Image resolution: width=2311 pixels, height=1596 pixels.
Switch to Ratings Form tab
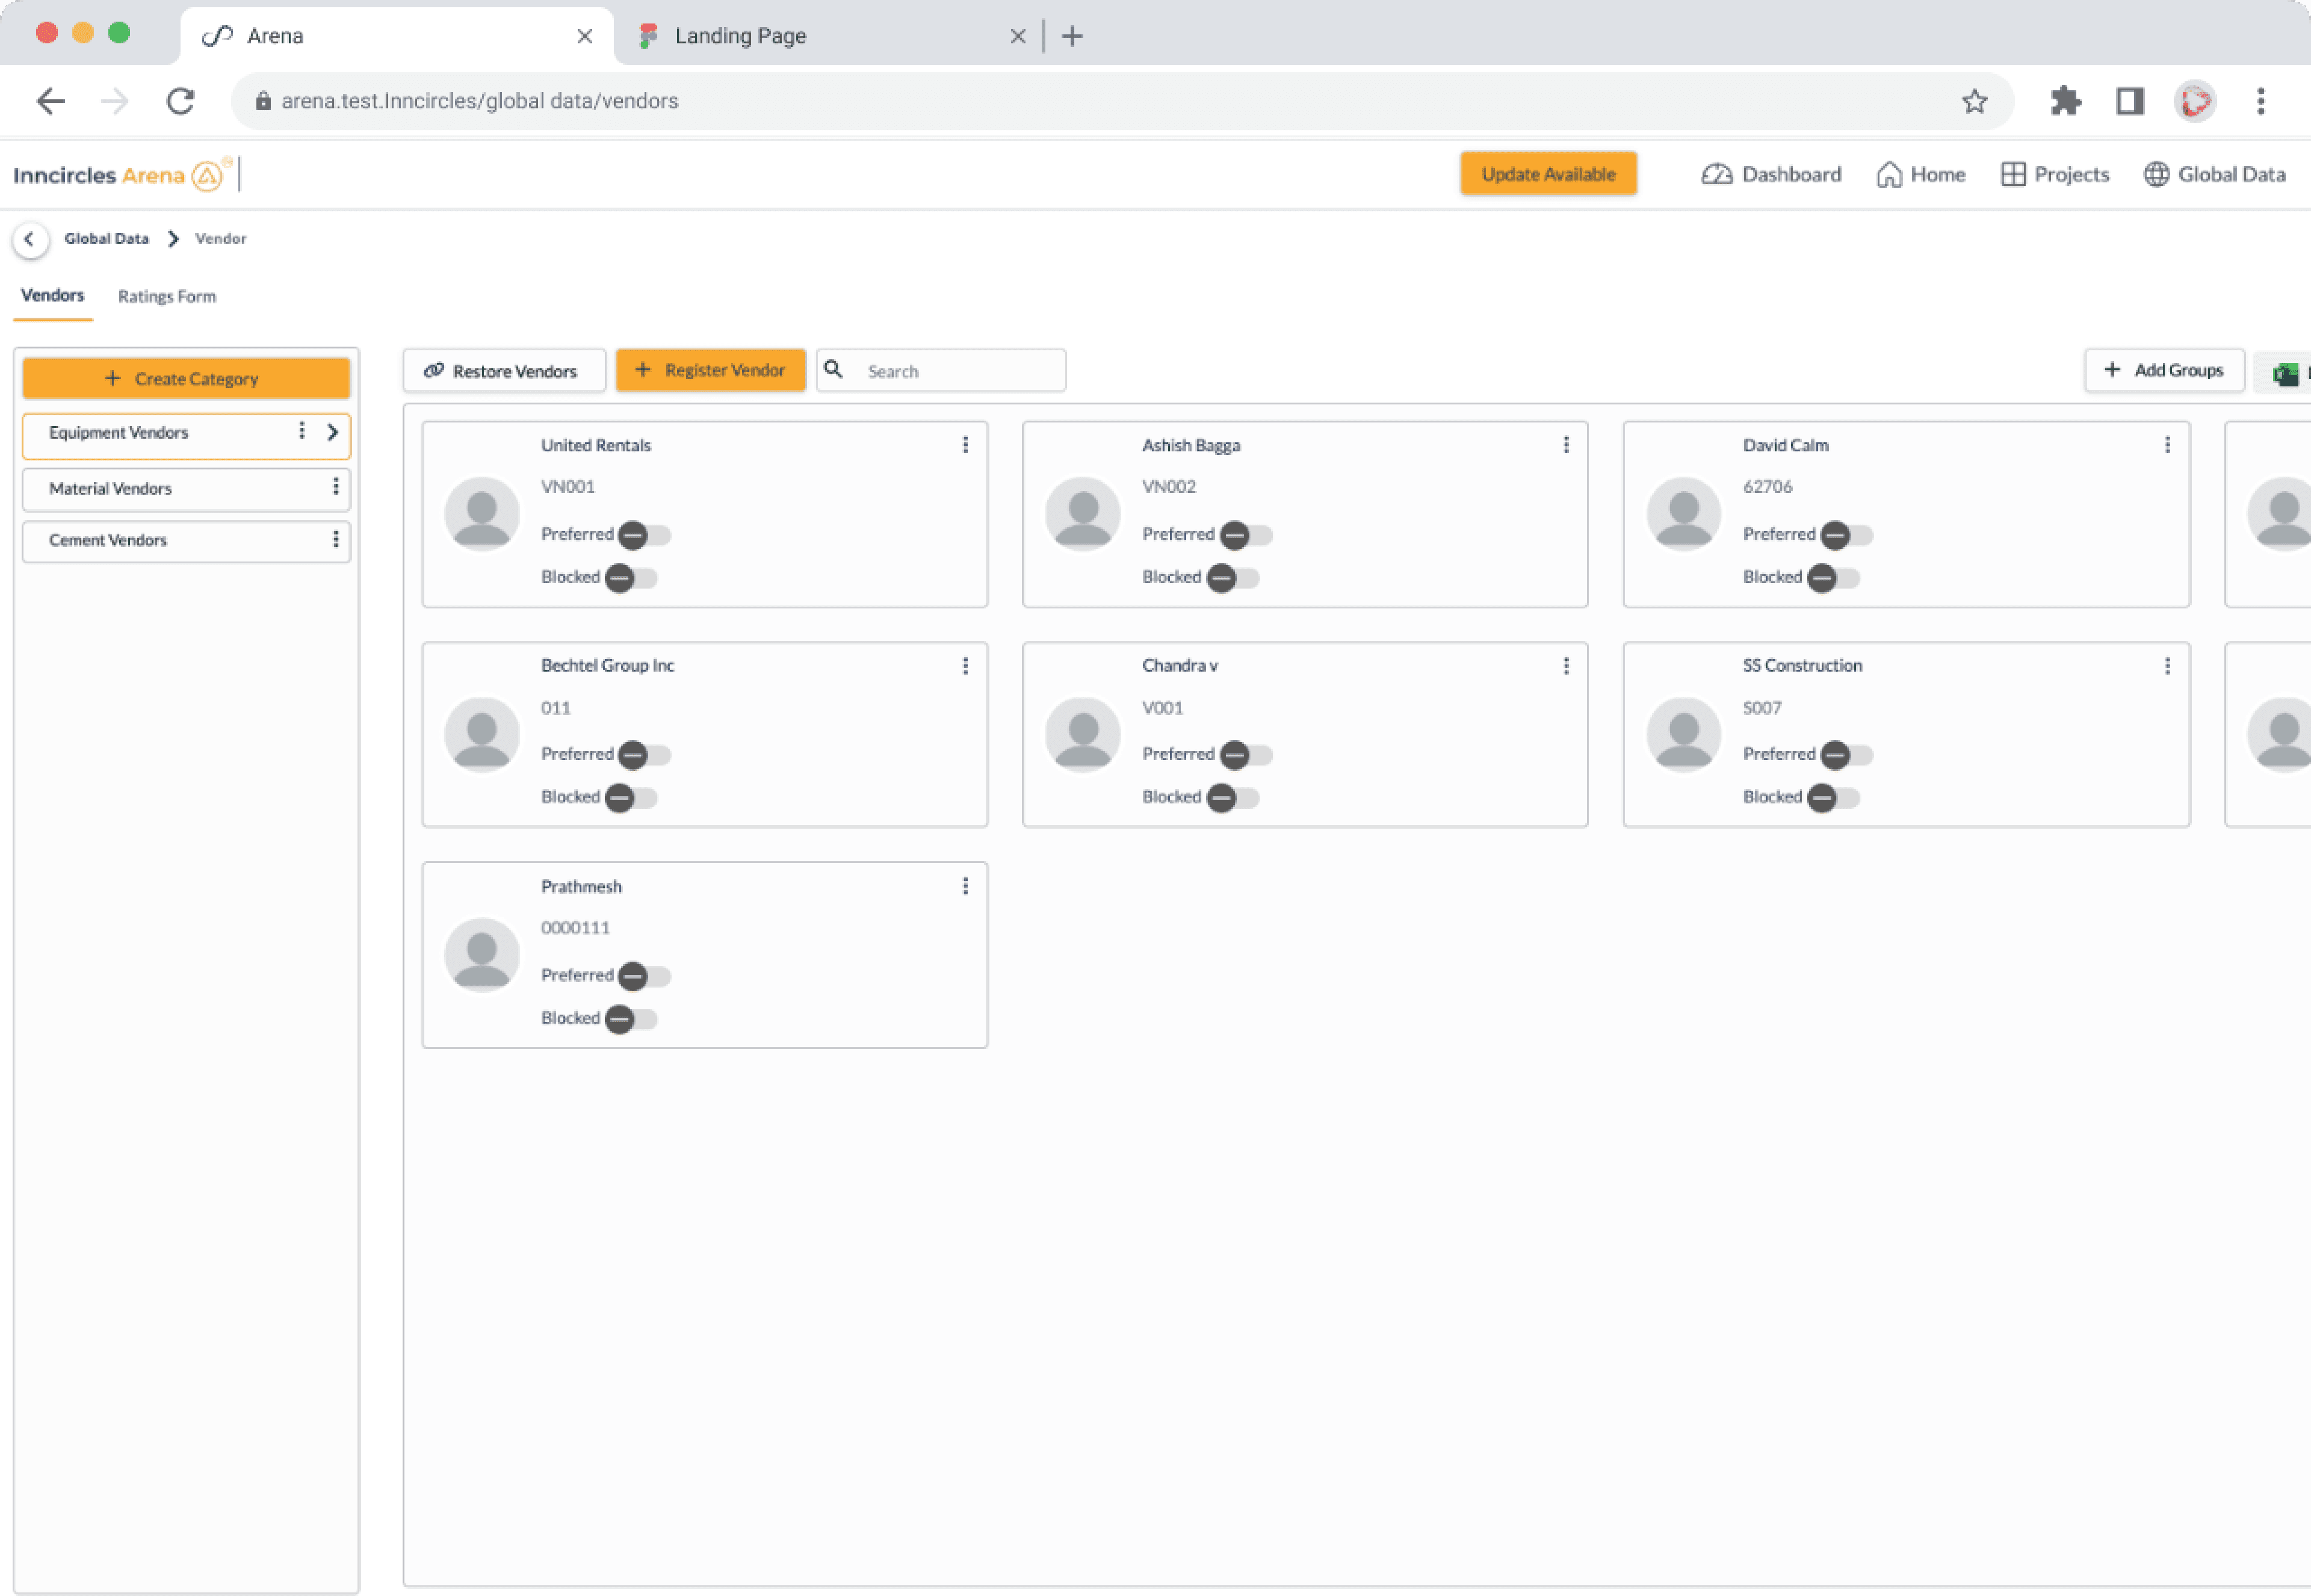167,297
